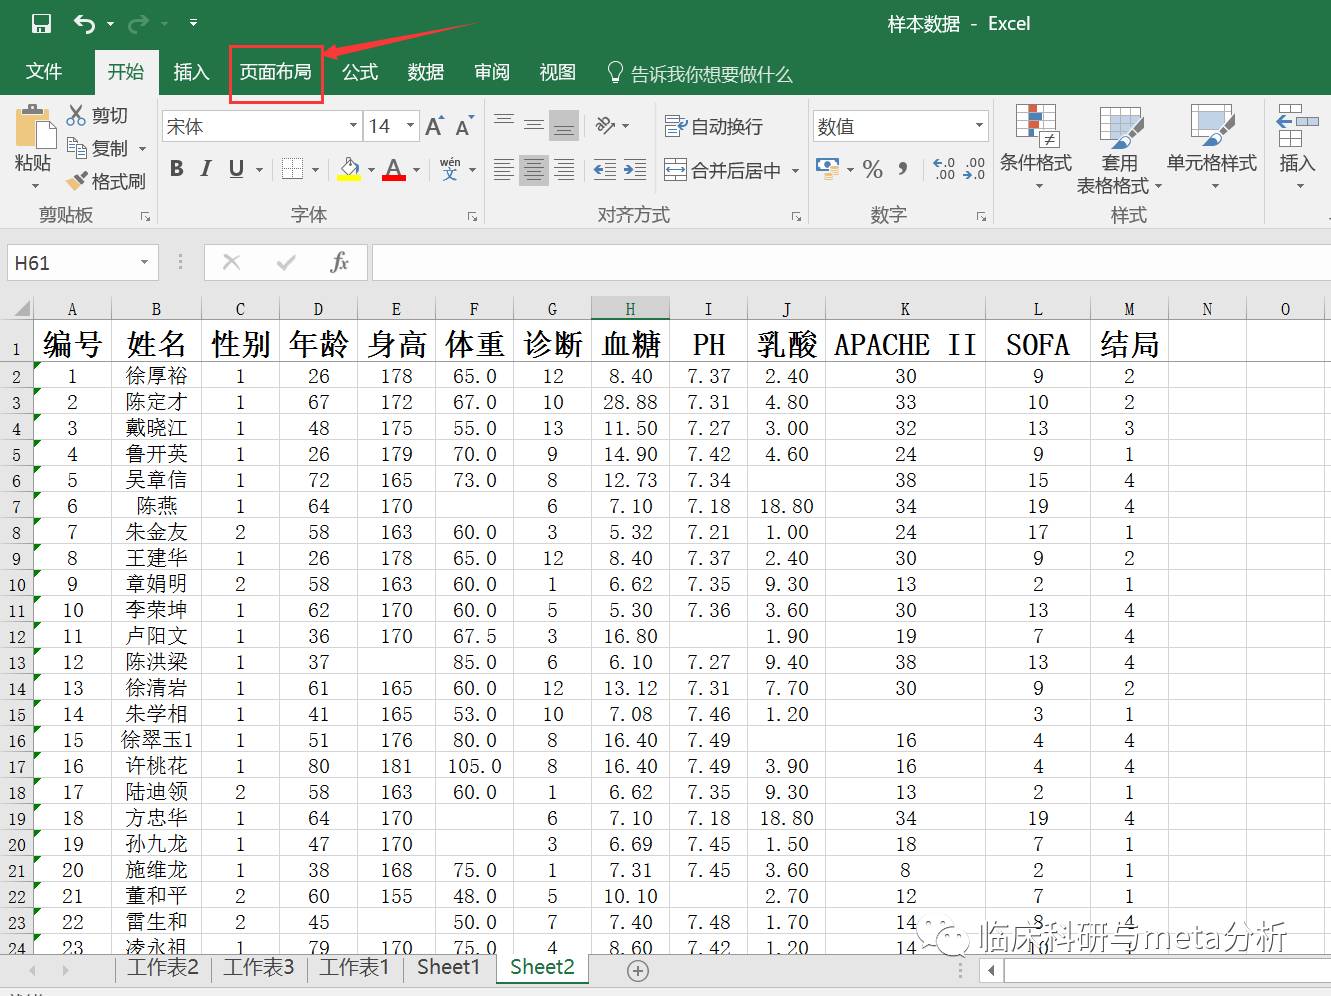This screenshot has height=996, width=1331.
Task: Apply percent style
Action: pyautogui.click(x=873, y=169)
